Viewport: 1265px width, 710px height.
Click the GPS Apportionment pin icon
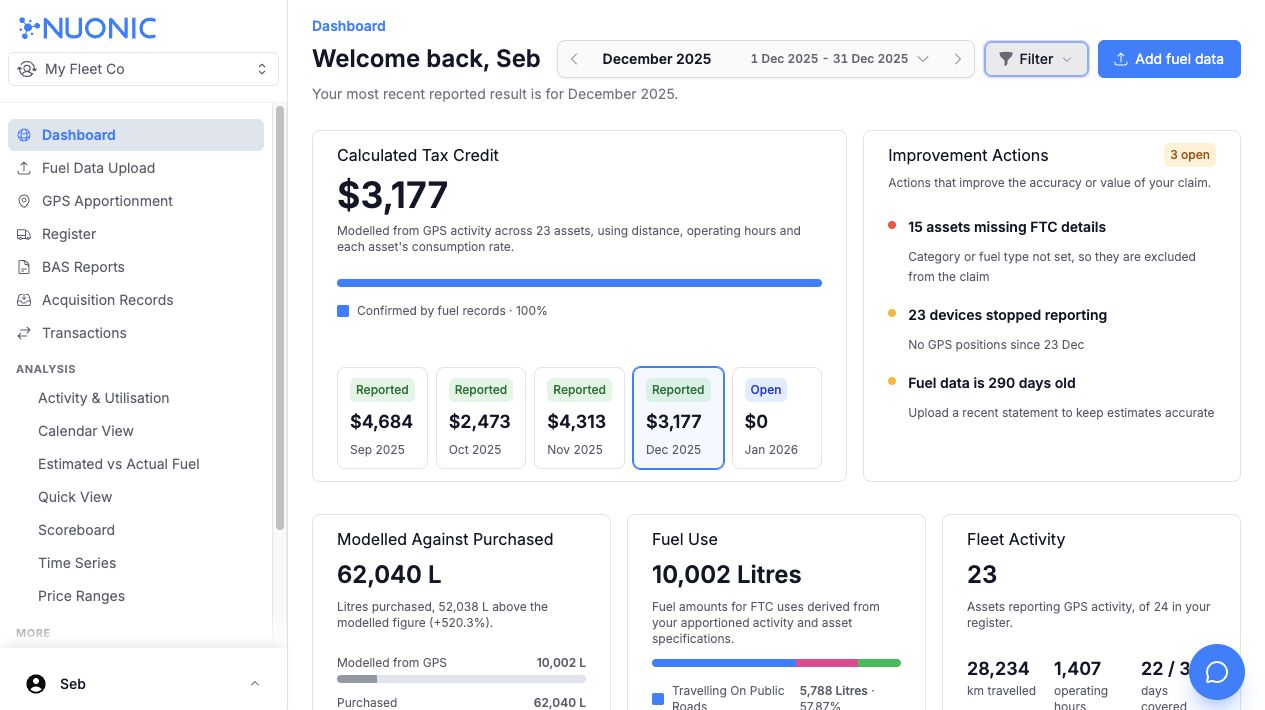[x=24, y=201]
